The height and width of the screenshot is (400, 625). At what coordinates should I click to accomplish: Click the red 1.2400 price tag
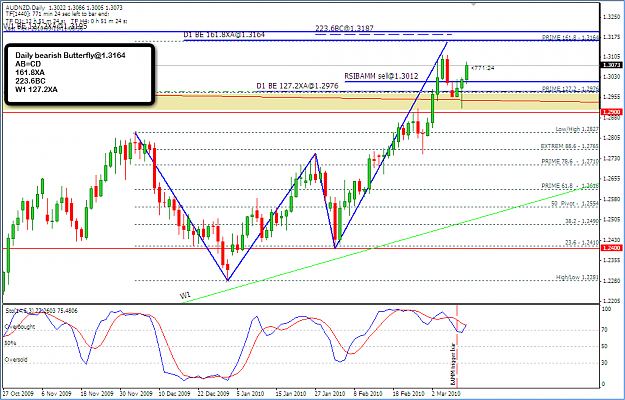click(611, 248)
